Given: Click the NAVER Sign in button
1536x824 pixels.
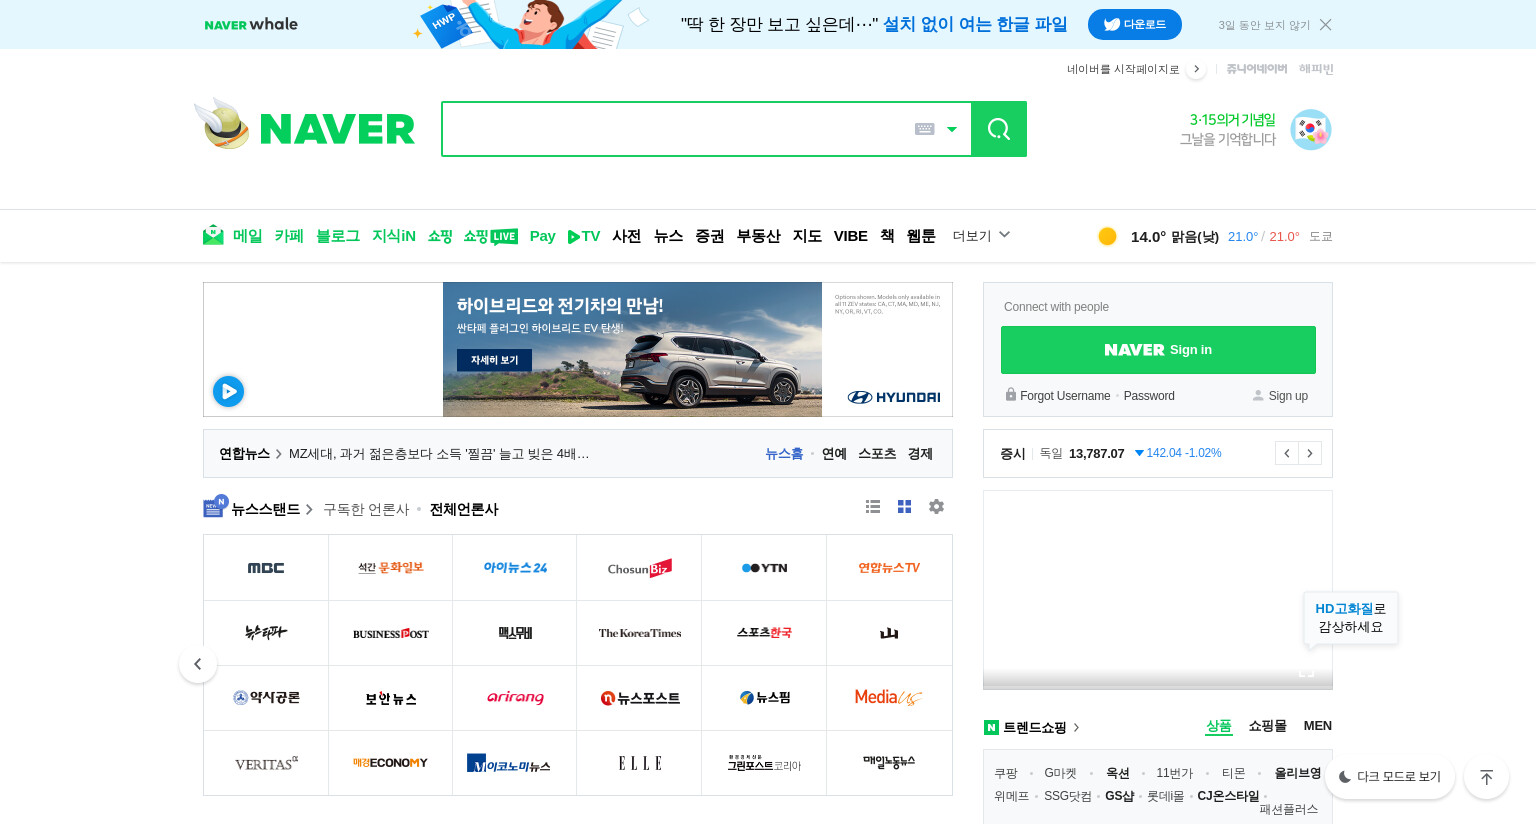Looking at the screenshot, I should pos(1158,350).
